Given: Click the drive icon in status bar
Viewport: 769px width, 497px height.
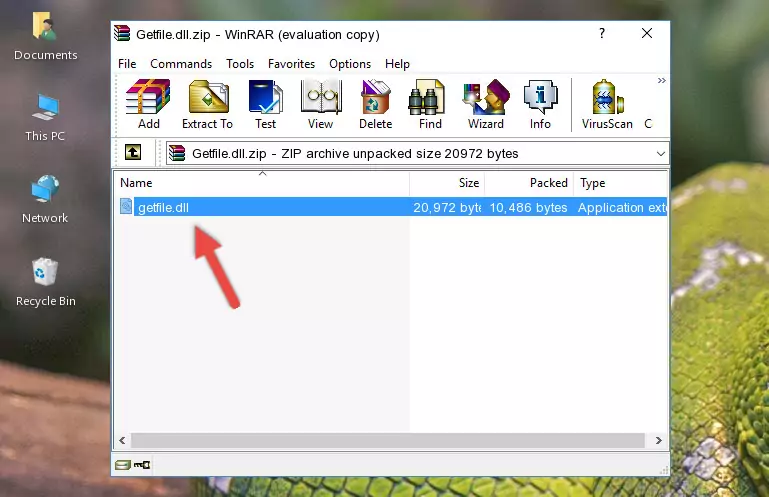Looking at the screenshot, I should coord(123,465).
